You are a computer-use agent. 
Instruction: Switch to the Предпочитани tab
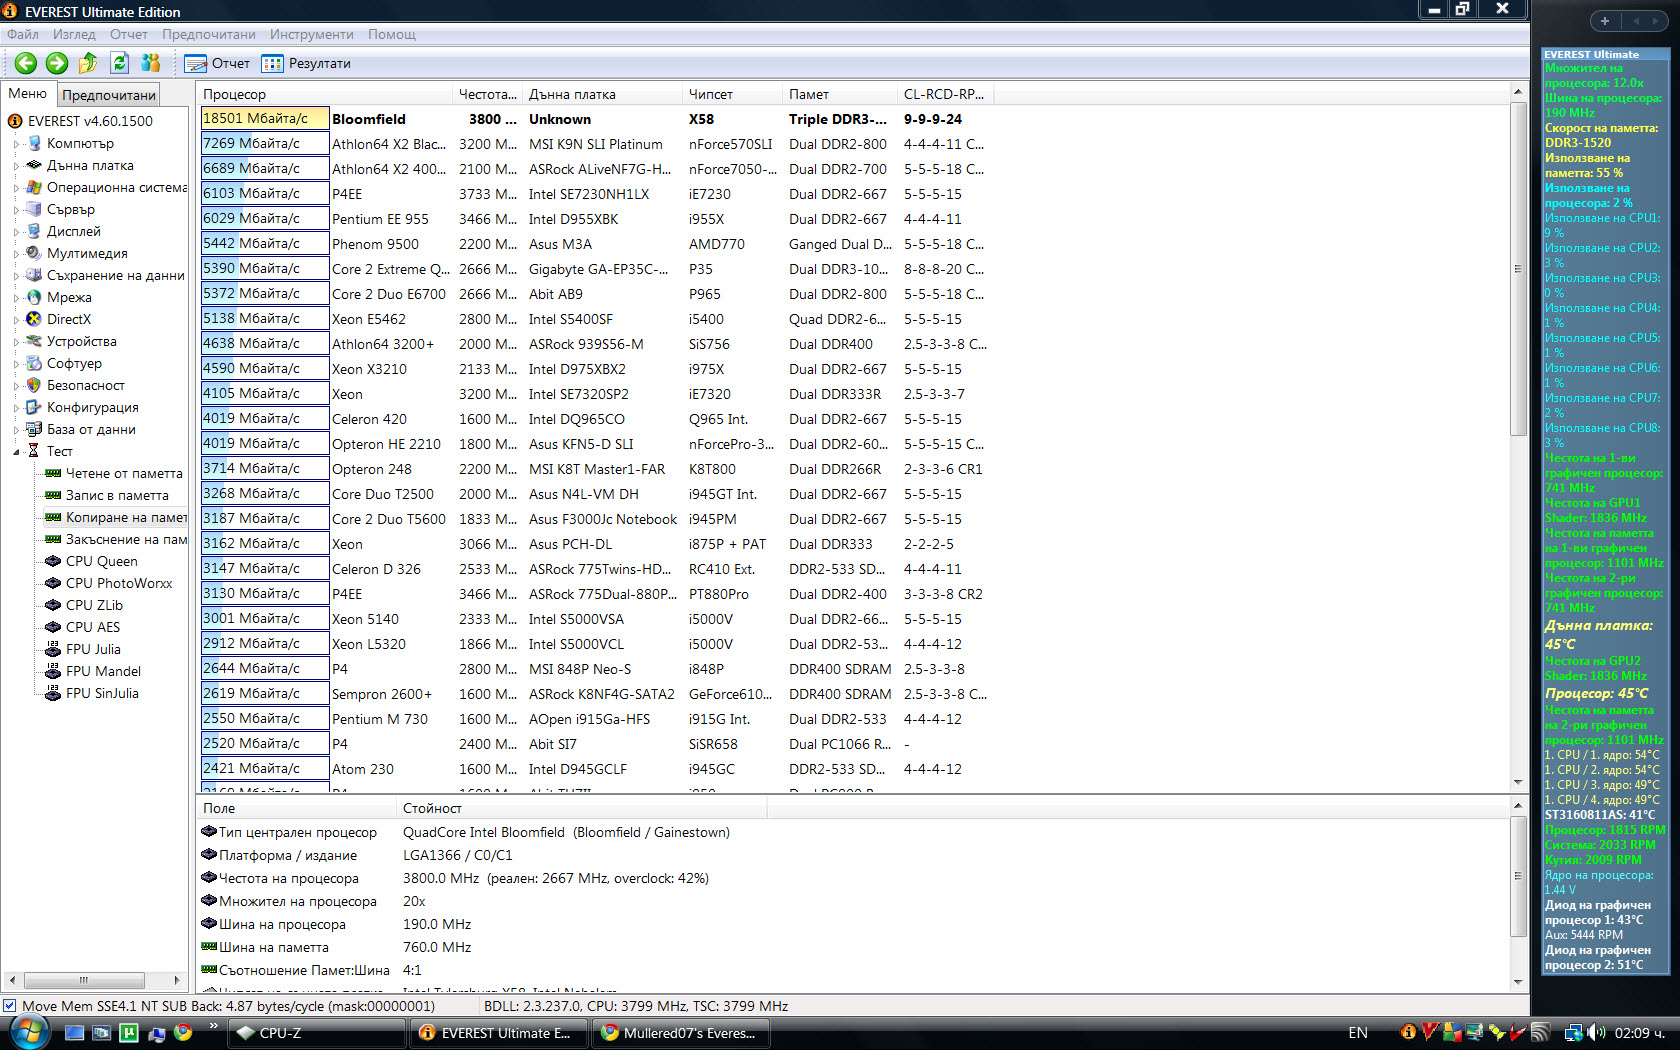click(109, 95)
